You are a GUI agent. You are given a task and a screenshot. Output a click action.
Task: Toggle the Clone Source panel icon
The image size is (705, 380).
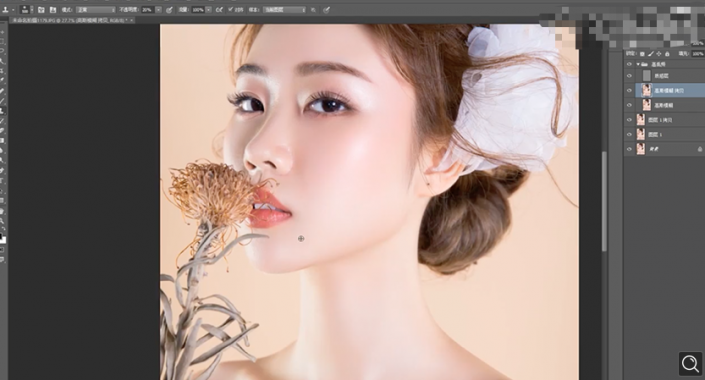53,9
